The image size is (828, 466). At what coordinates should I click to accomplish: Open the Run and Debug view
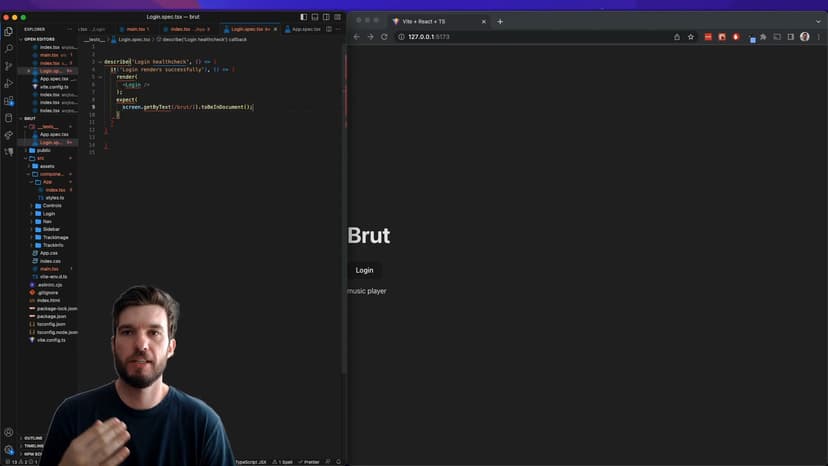[9, 83]
